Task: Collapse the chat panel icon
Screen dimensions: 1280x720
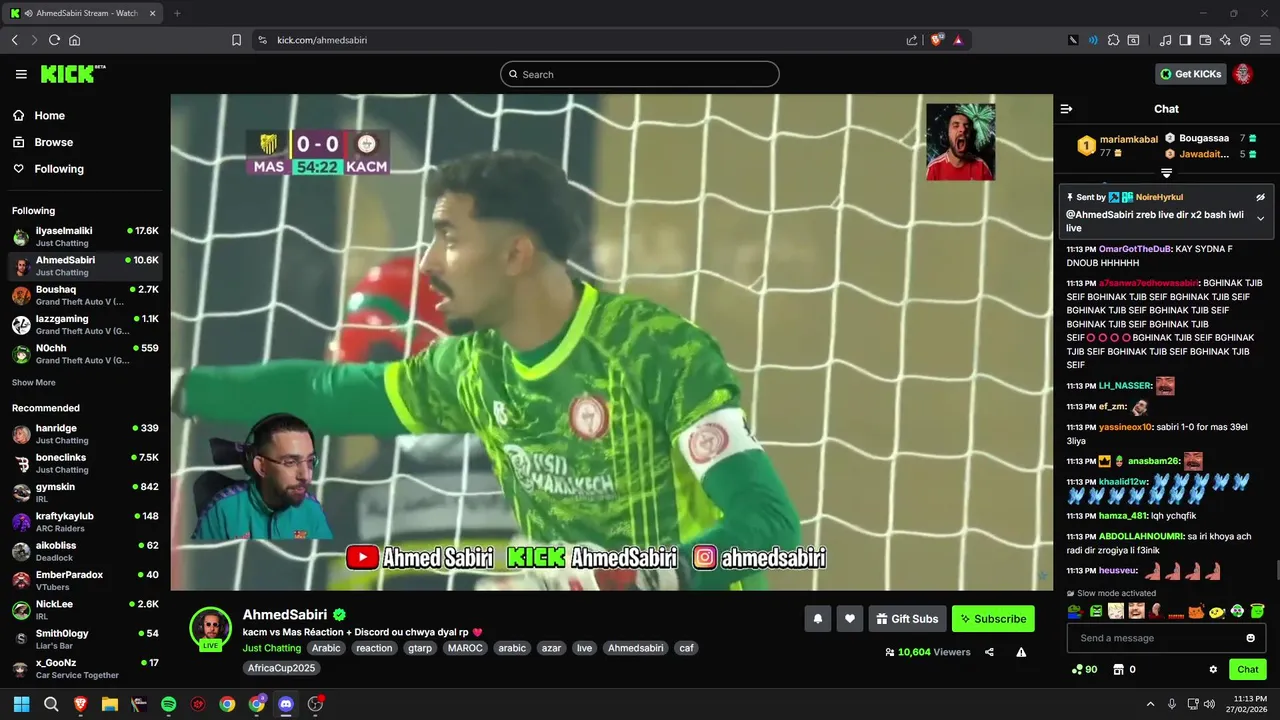Action: (x=1066, y=109)
